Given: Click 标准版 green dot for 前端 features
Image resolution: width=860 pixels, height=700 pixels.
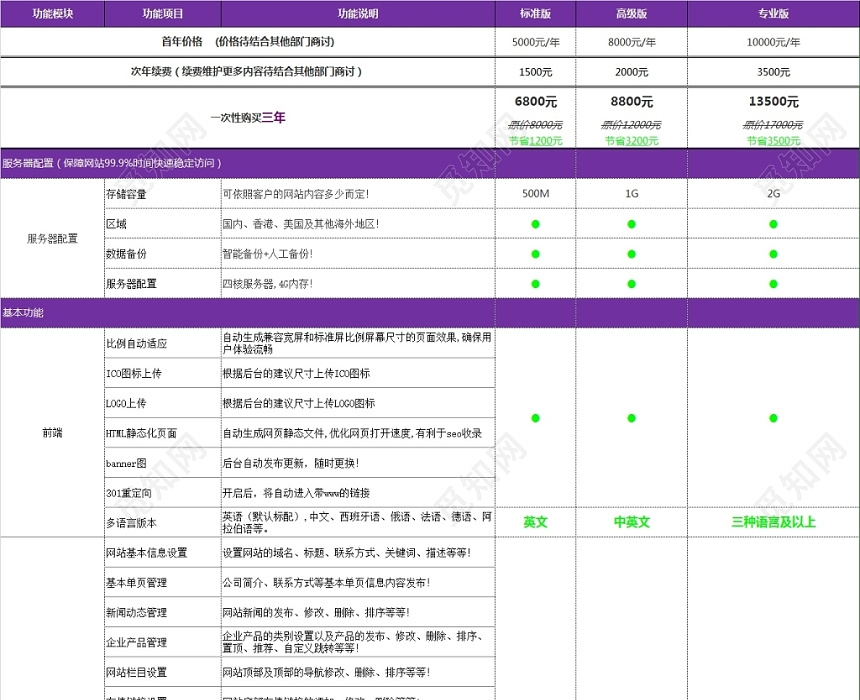Looking at the screenshot, I should tap(535, 418).
